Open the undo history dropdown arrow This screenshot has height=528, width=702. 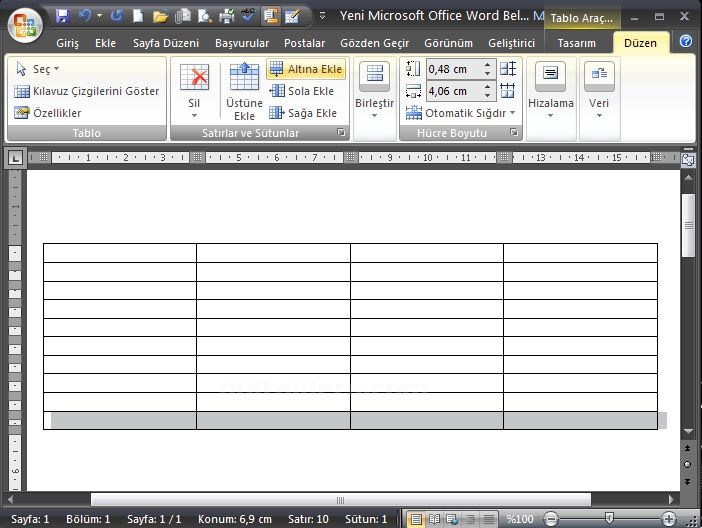(x=99, y=16)
